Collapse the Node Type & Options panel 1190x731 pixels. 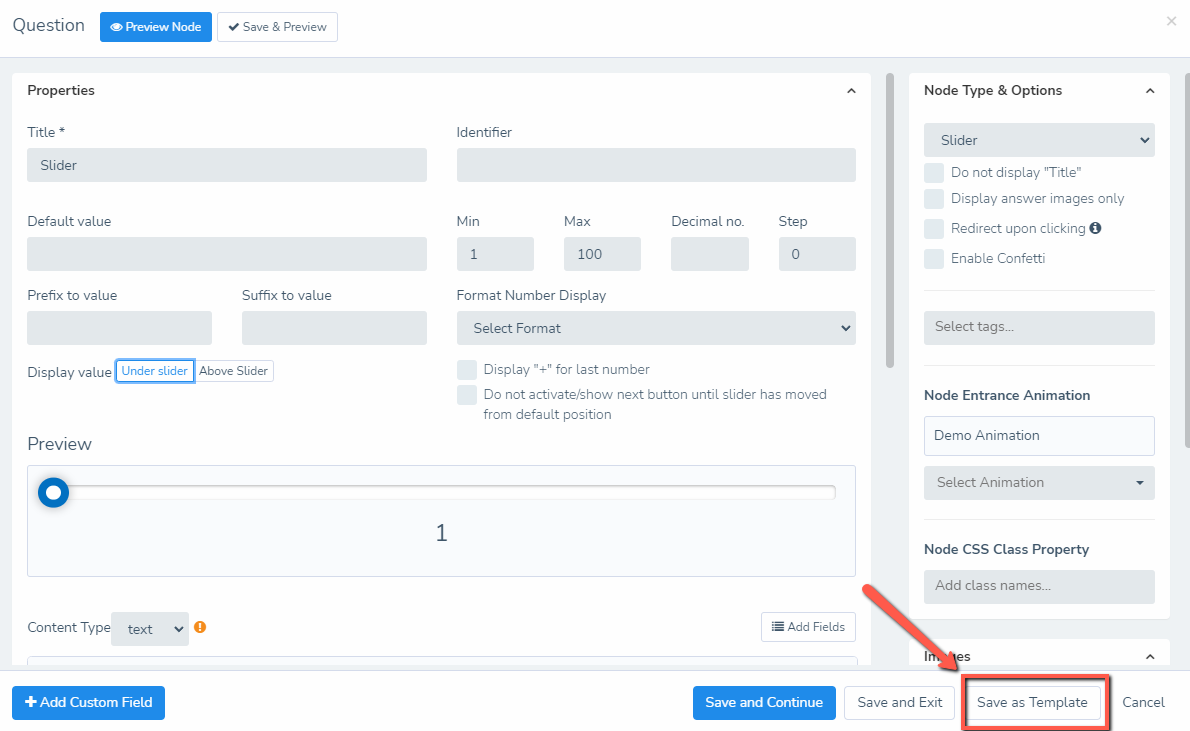point(1149,91)
